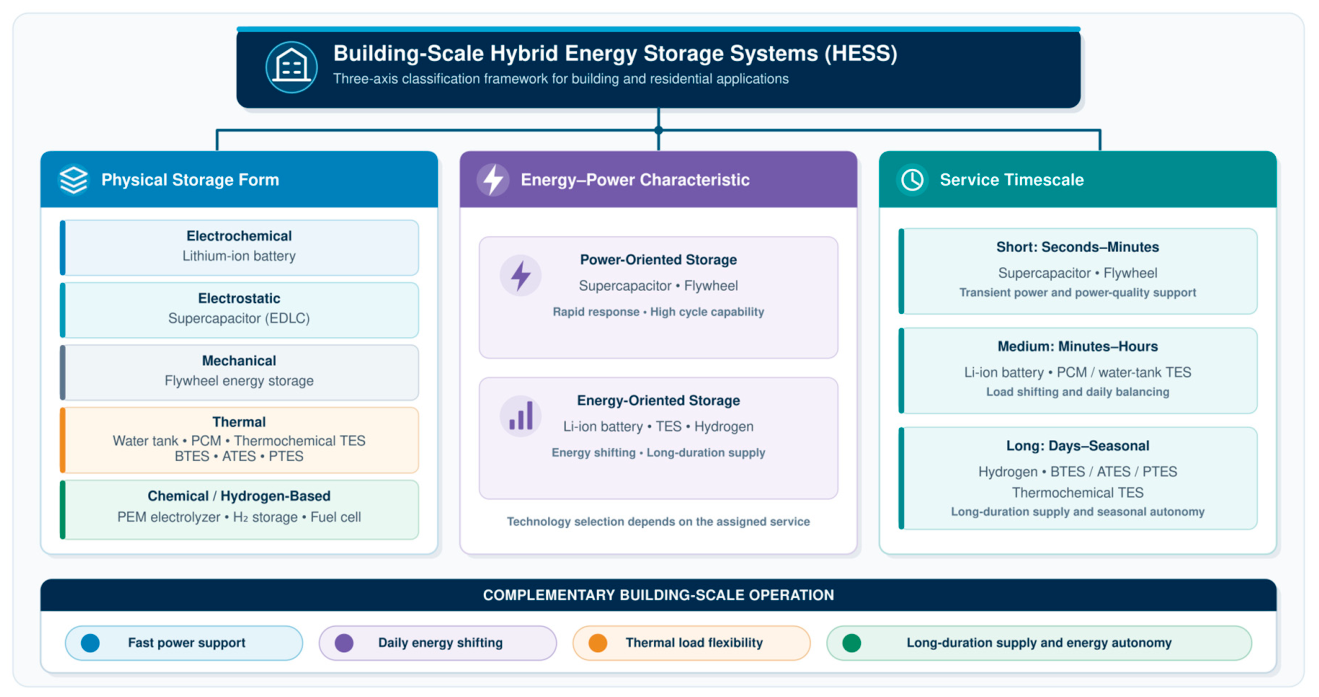1319x697 pixels.
Task: Pick the purple dot beside Daily energy shifting
Action: [x=344, y=643]
